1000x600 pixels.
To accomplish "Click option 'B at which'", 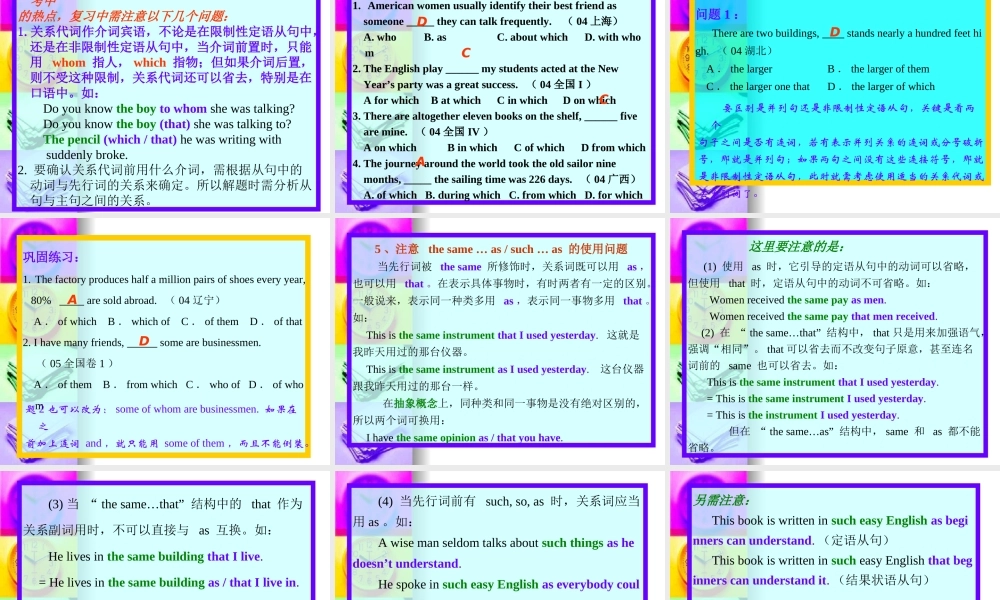I will (x=455, y=100).
